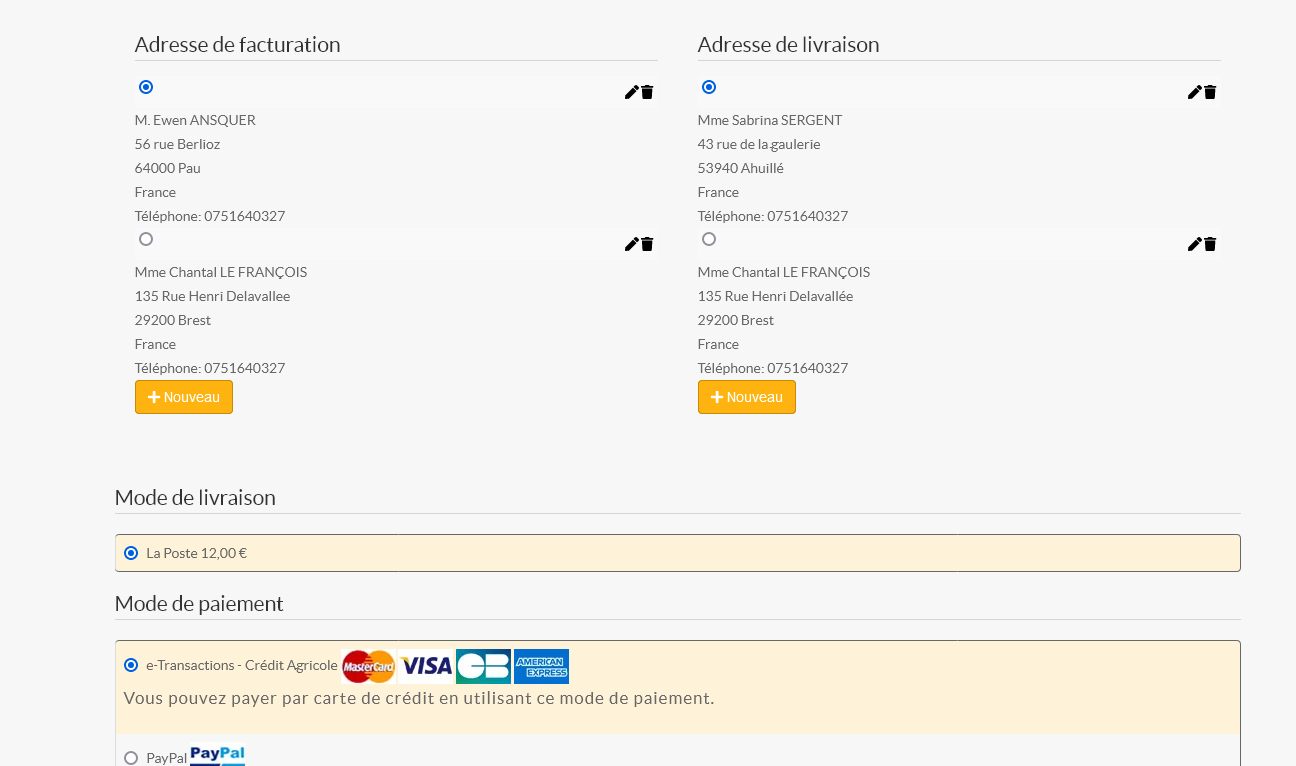
Task: Edit Chantal LE FRANÇOIS billing address
Action: point(631,244)
